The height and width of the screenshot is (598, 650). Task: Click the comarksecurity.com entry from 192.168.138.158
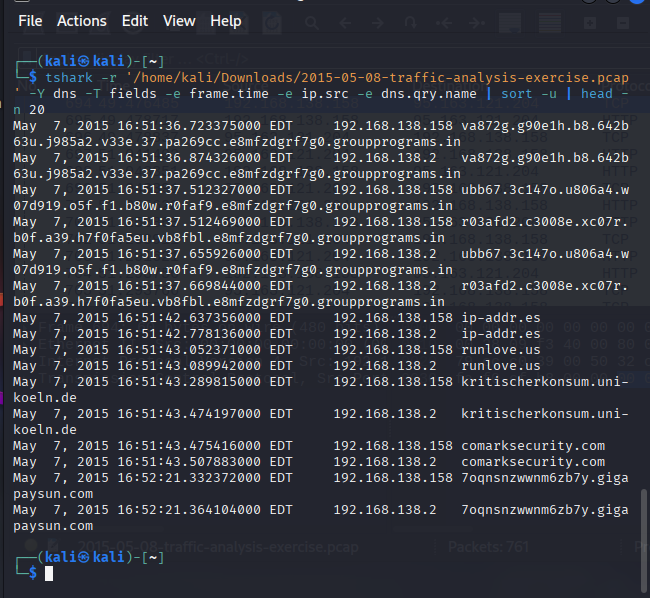click(x=532, y=445)
